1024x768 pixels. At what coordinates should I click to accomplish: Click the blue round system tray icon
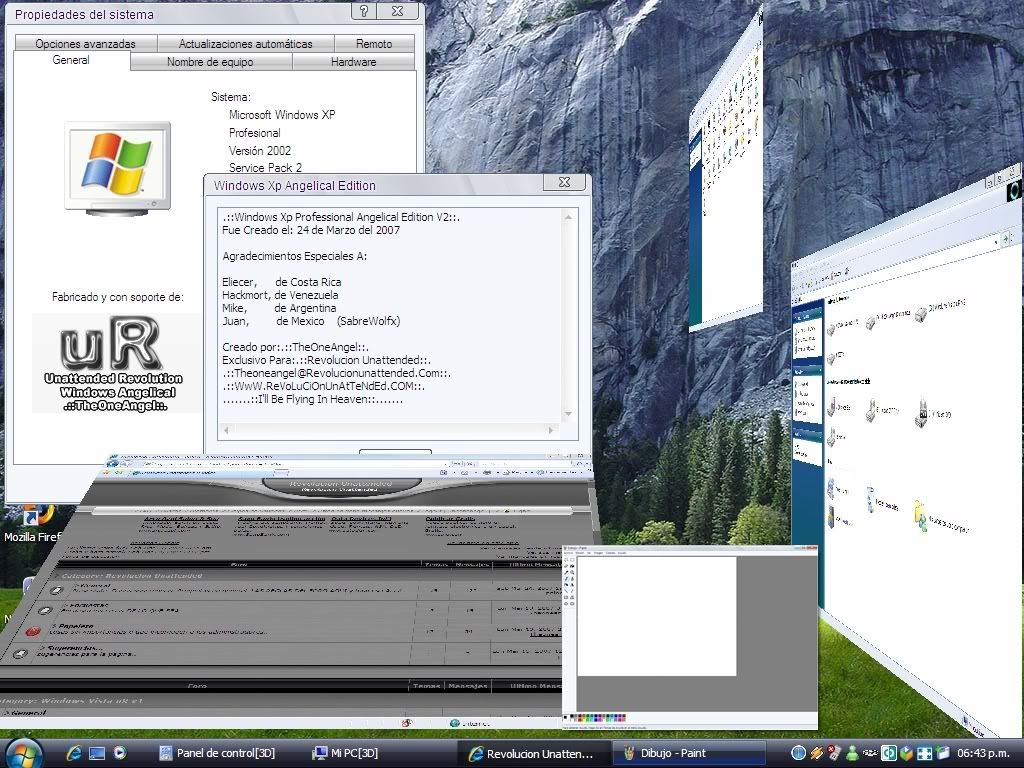point(798,753)
